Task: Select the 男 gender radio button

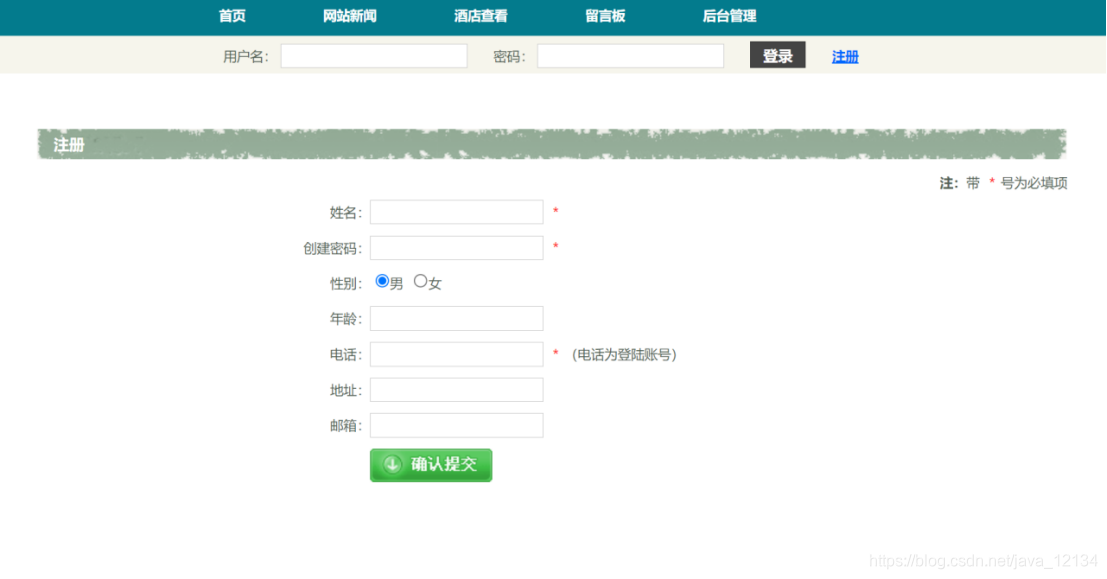Action: click(382, 281)
